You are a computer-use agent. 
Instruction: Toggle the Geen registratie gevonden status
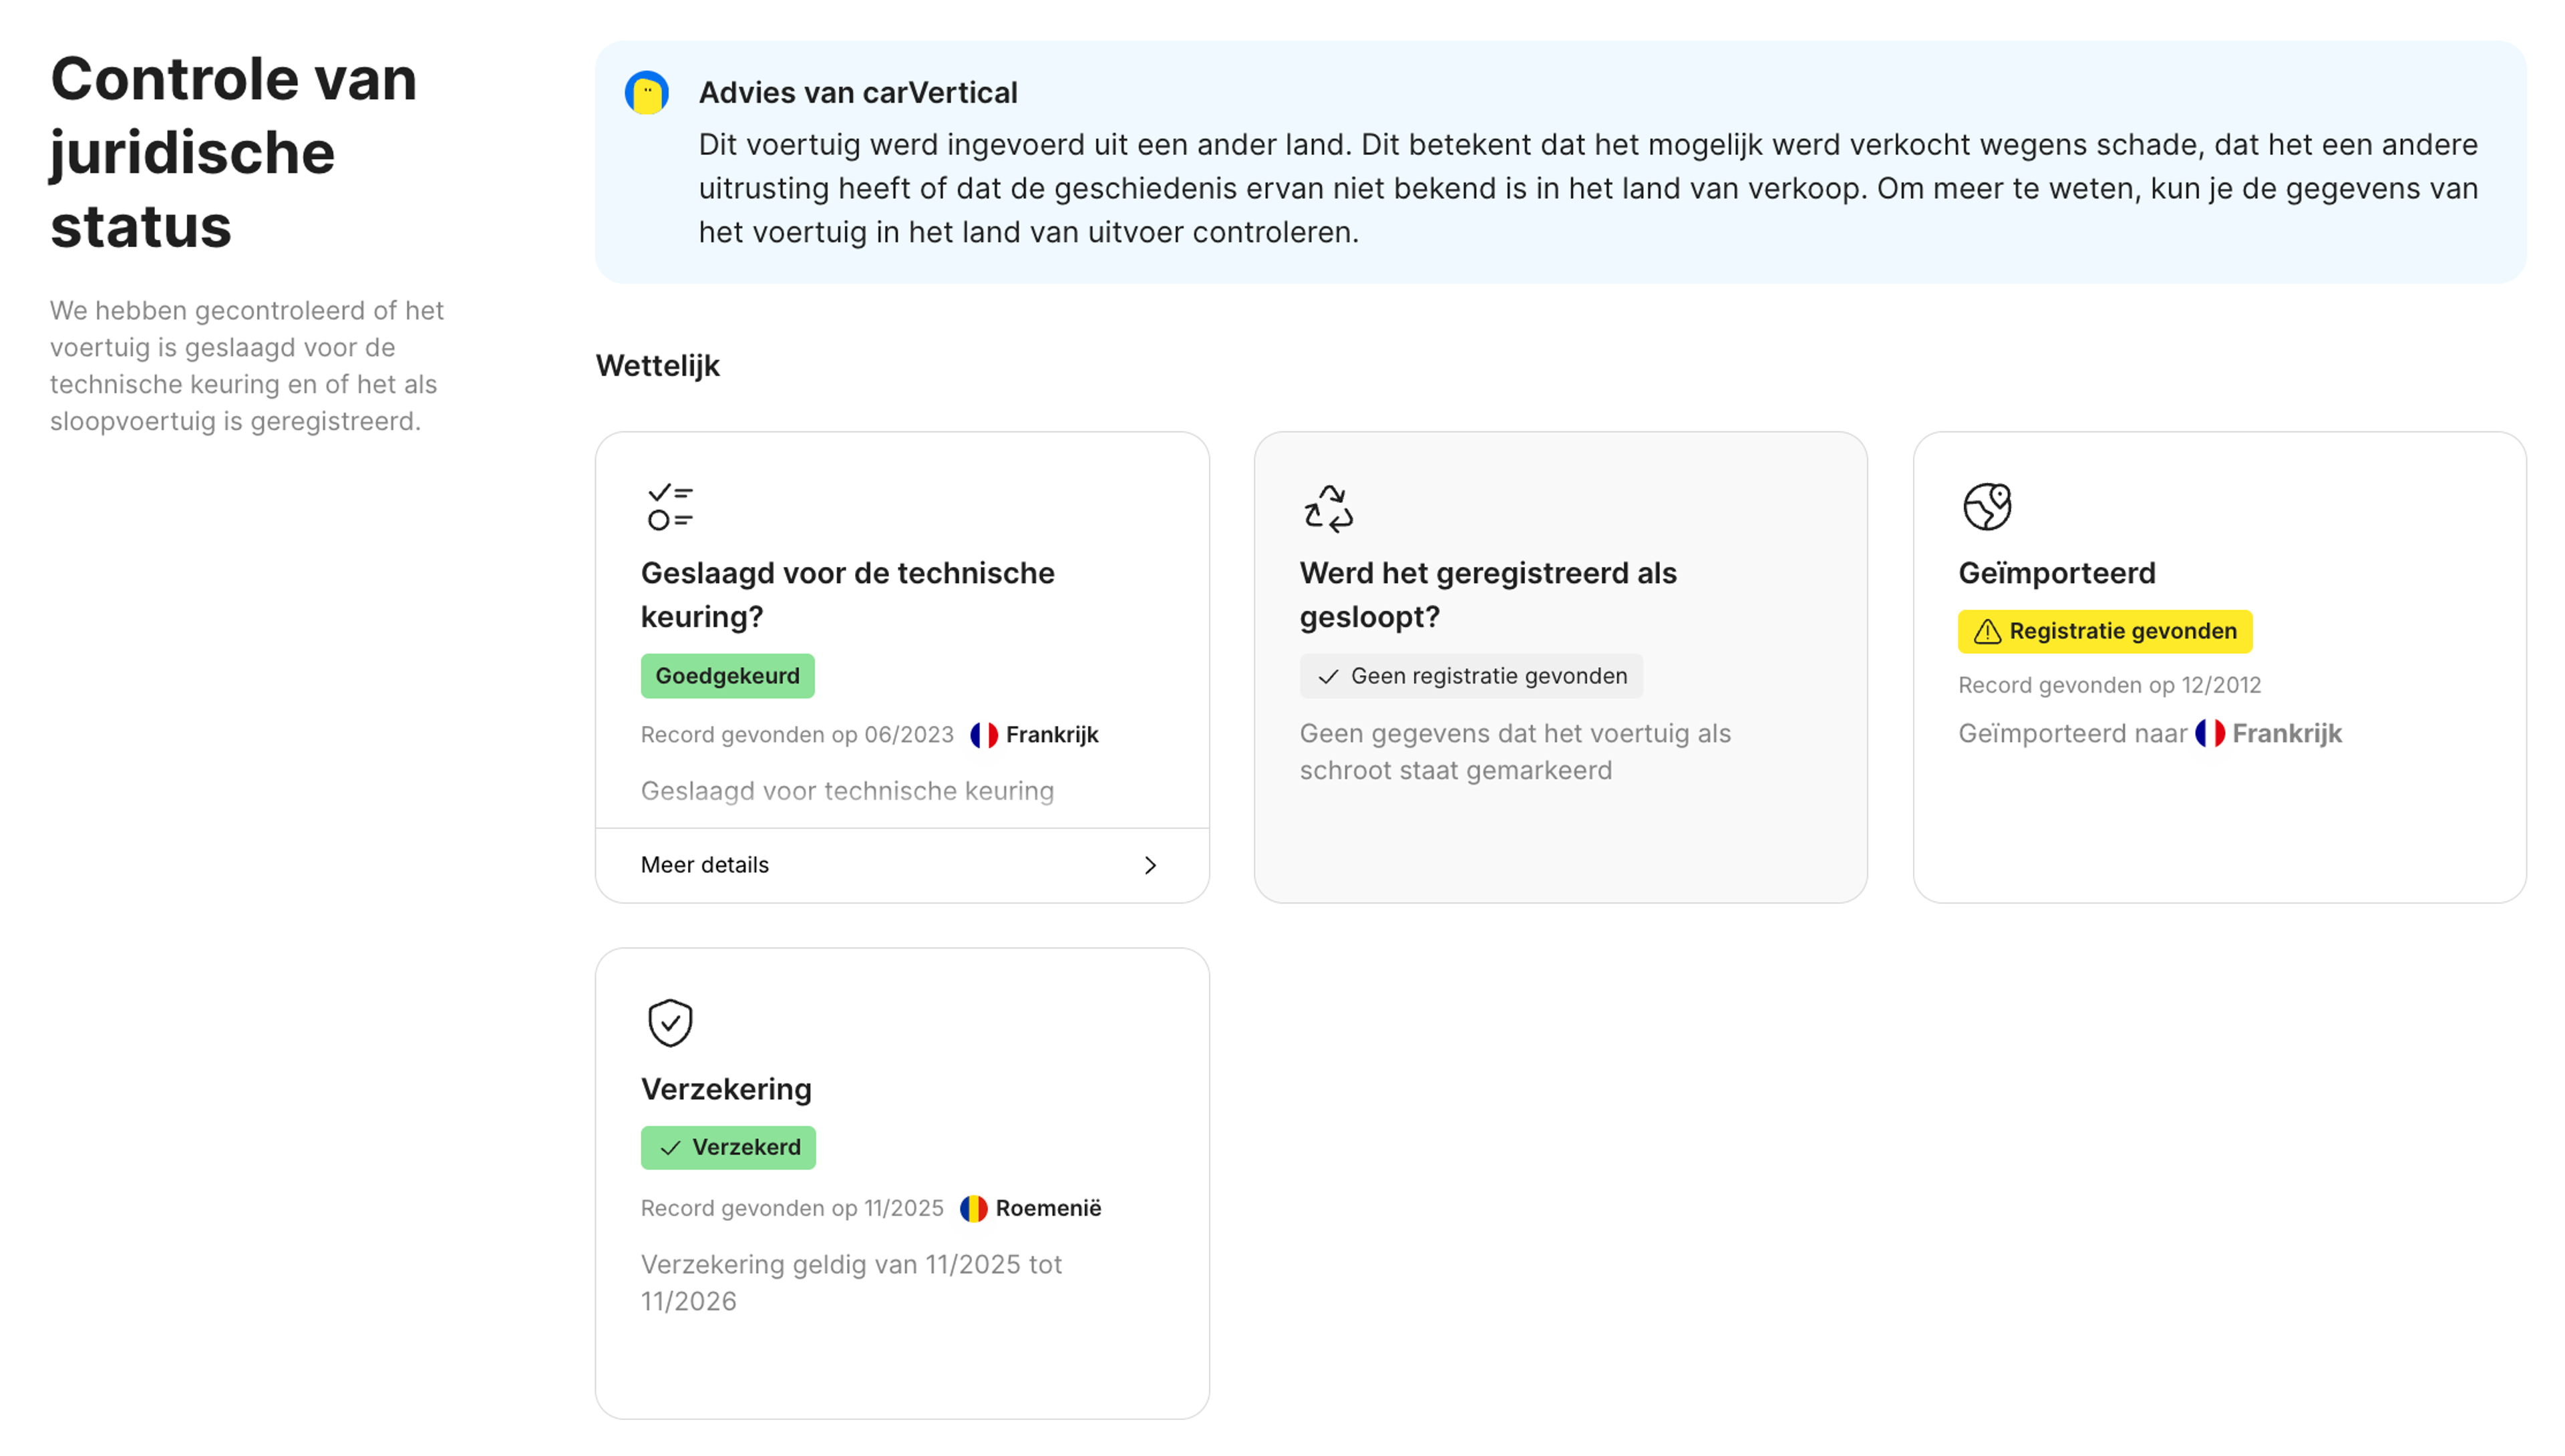pos(1470,675)
